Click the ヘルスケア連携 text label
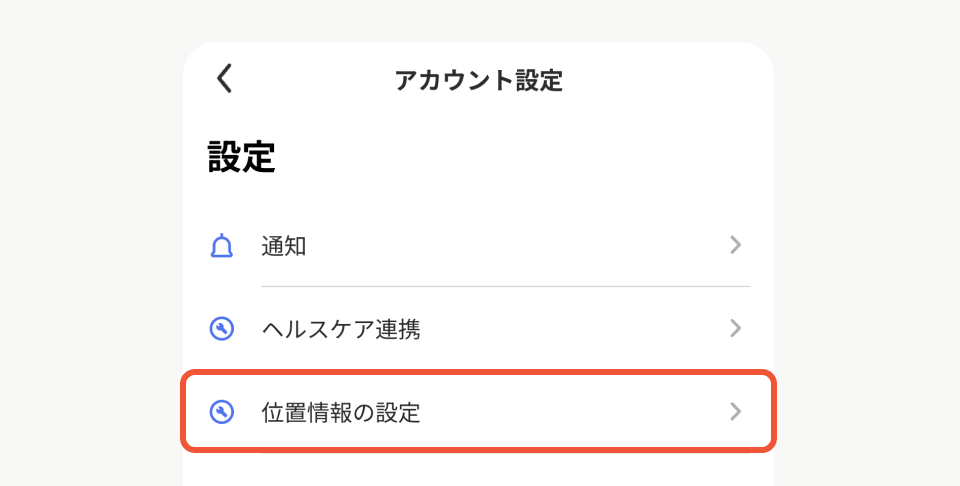This screenshot has height=486, width=960. click(x=340, y=329)
